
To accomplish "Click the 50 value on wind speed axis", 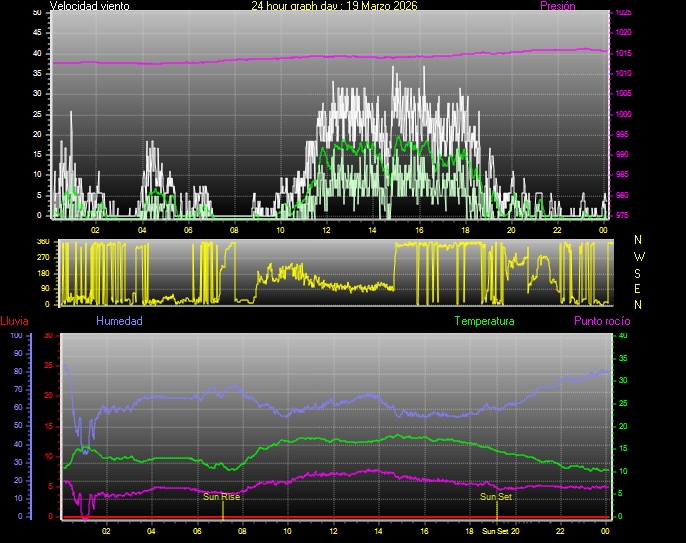I will tap(37, 12).
